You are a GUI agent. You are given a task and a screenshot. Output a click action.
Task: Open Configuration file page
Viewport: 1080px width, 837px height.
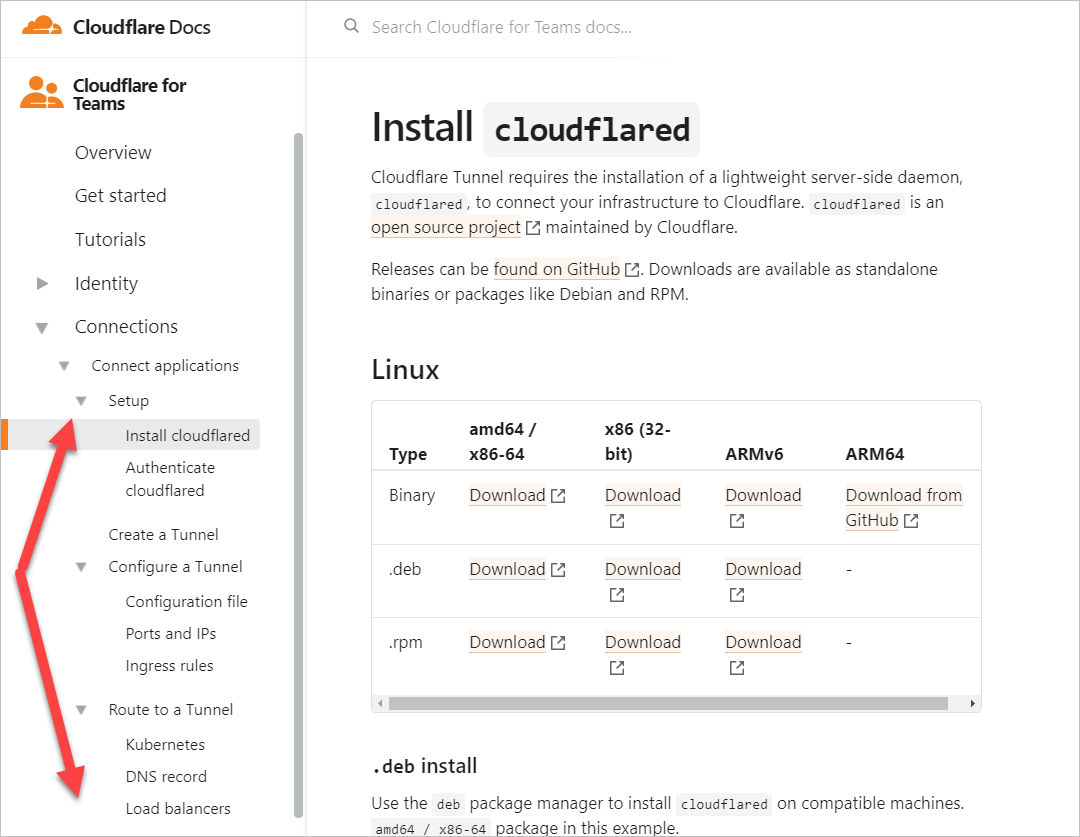[x=186, y=601]
